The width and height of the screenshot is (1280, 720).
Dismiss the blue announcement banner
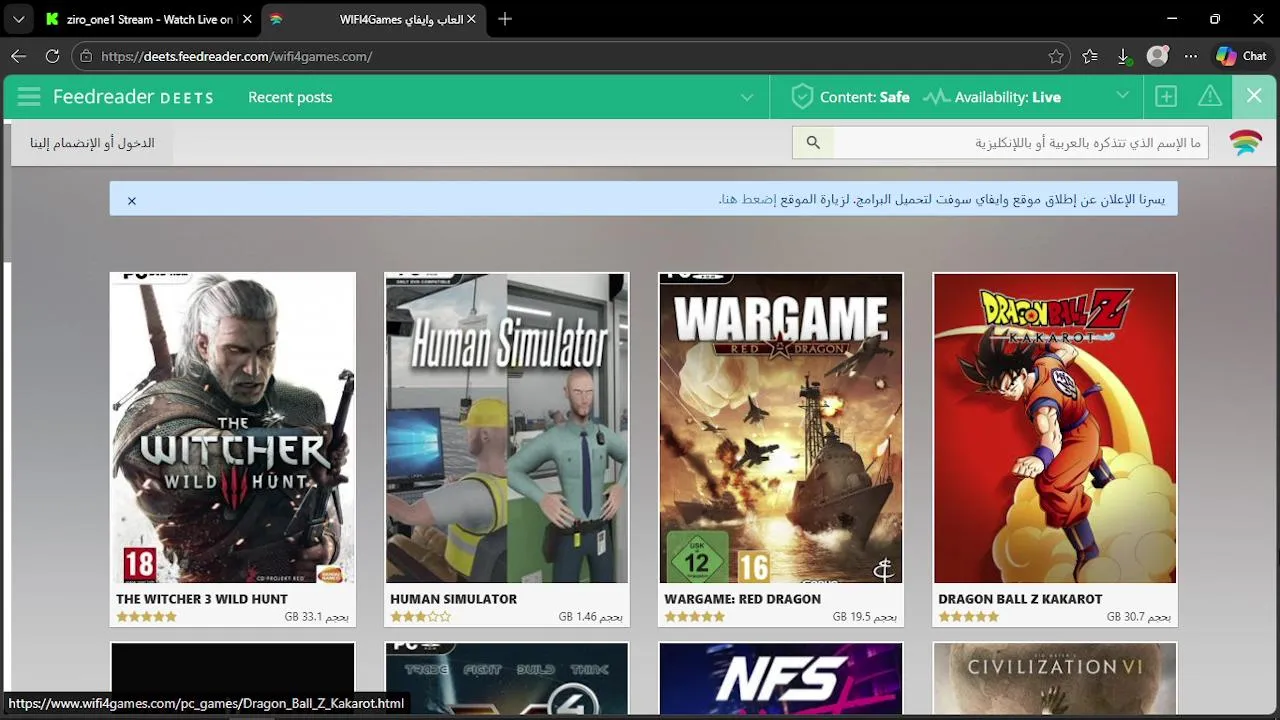point(131,201)
